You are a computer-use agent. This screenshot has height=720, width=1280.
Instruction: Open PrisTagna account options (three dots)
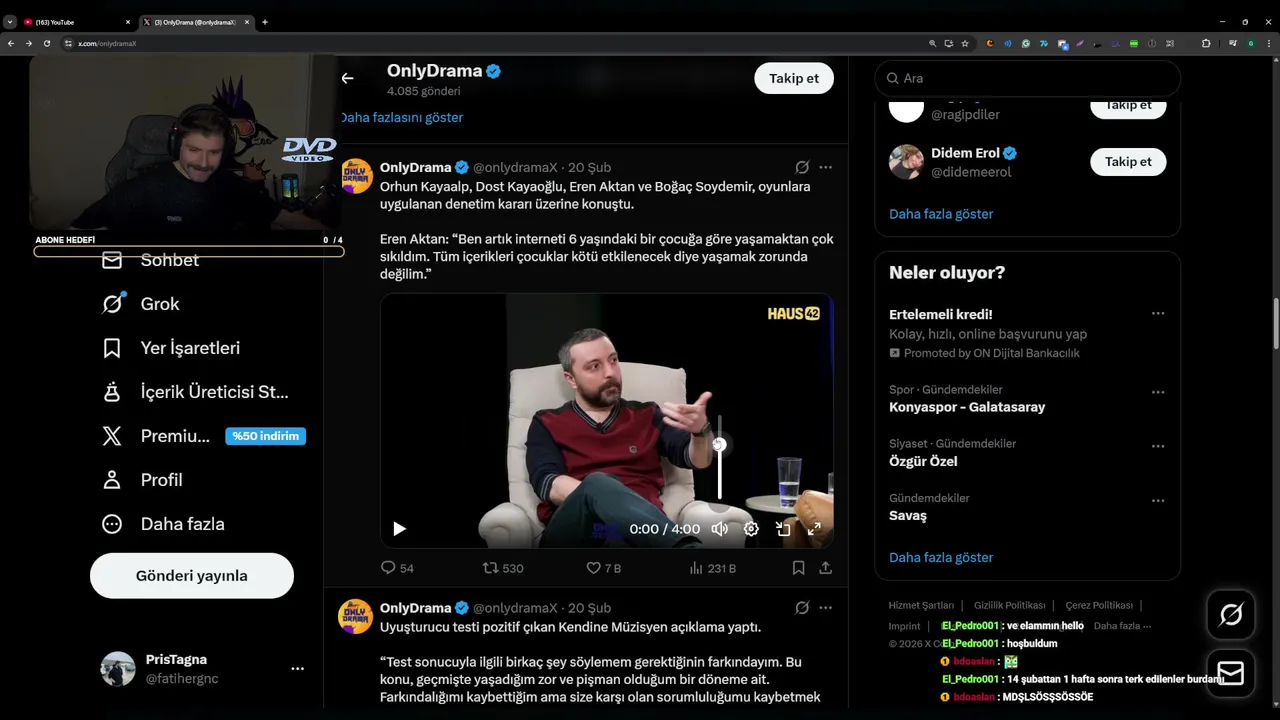pyautogui.click(x=297, y=668)
